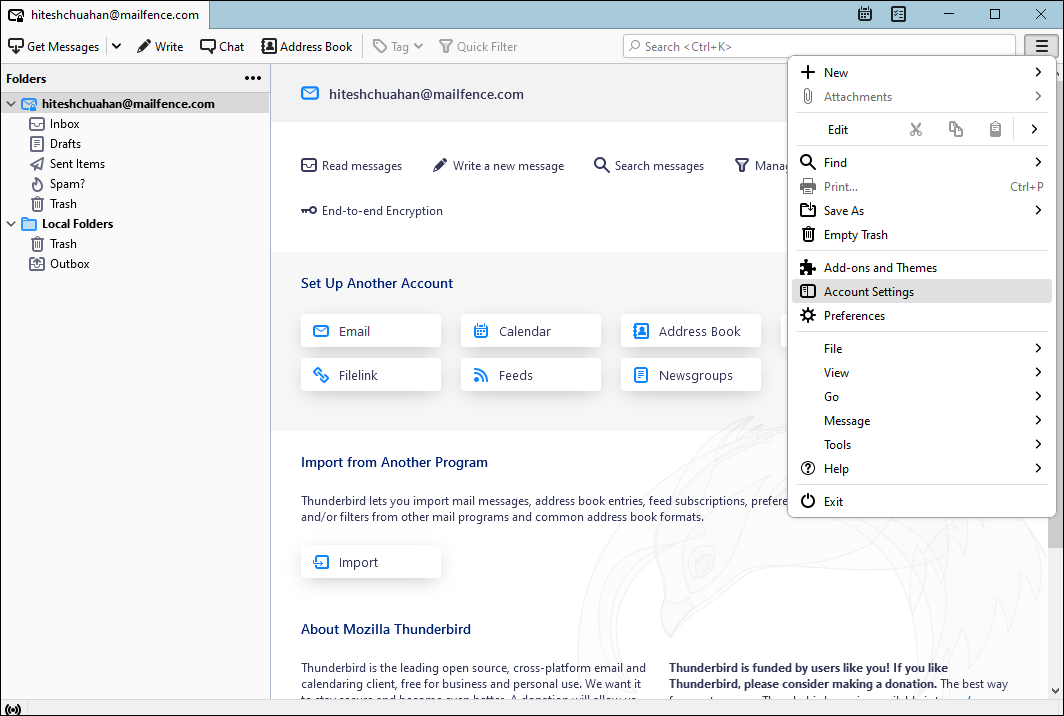The width and height of the screenshot is (1064, 716).
Task: Click the Paste icon in Edit row
Action: (x=995, y=129)
